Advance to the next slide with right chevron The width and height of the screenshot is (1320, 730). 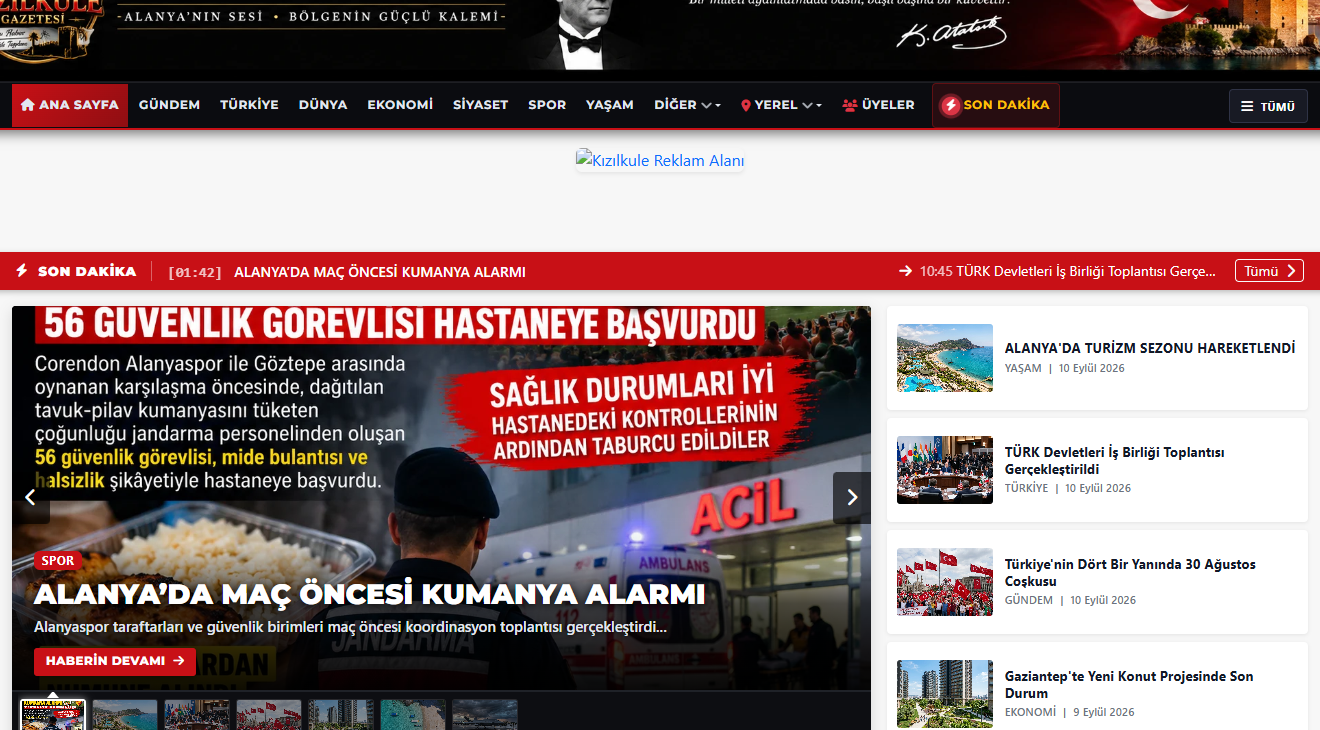tap(852, 498)
